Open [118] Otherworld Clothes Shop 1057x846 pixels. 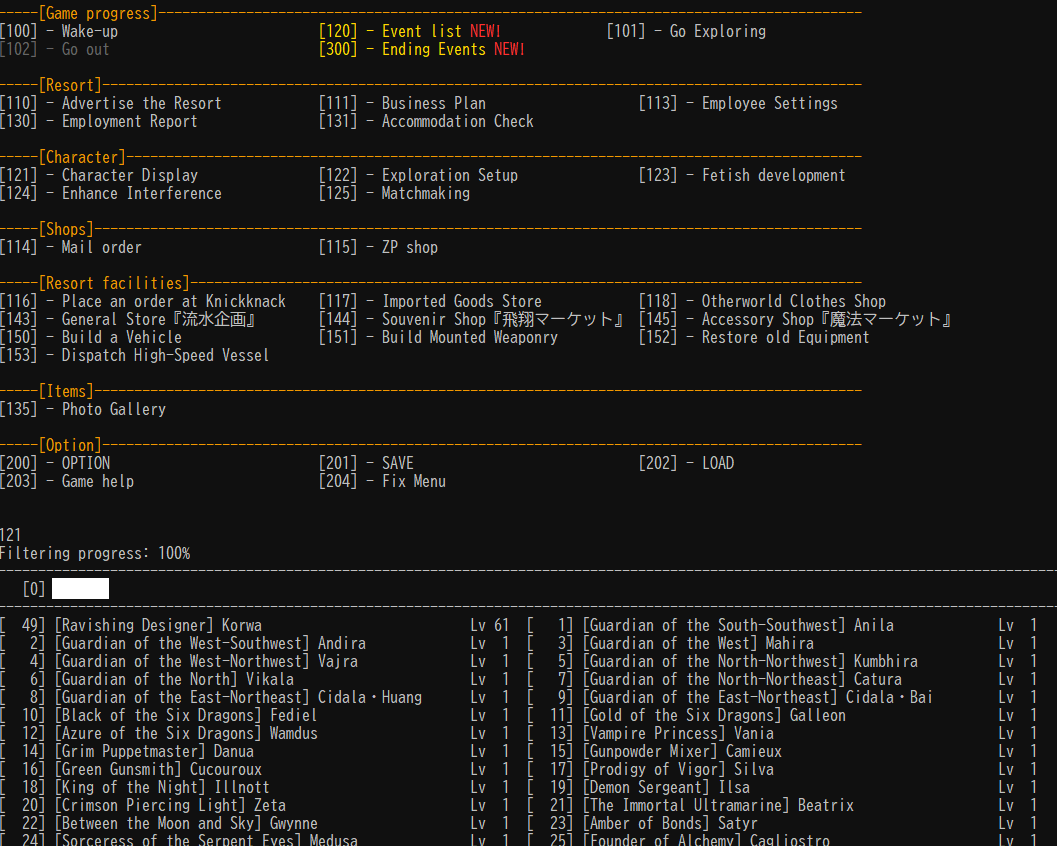click(x=762, y=301)
